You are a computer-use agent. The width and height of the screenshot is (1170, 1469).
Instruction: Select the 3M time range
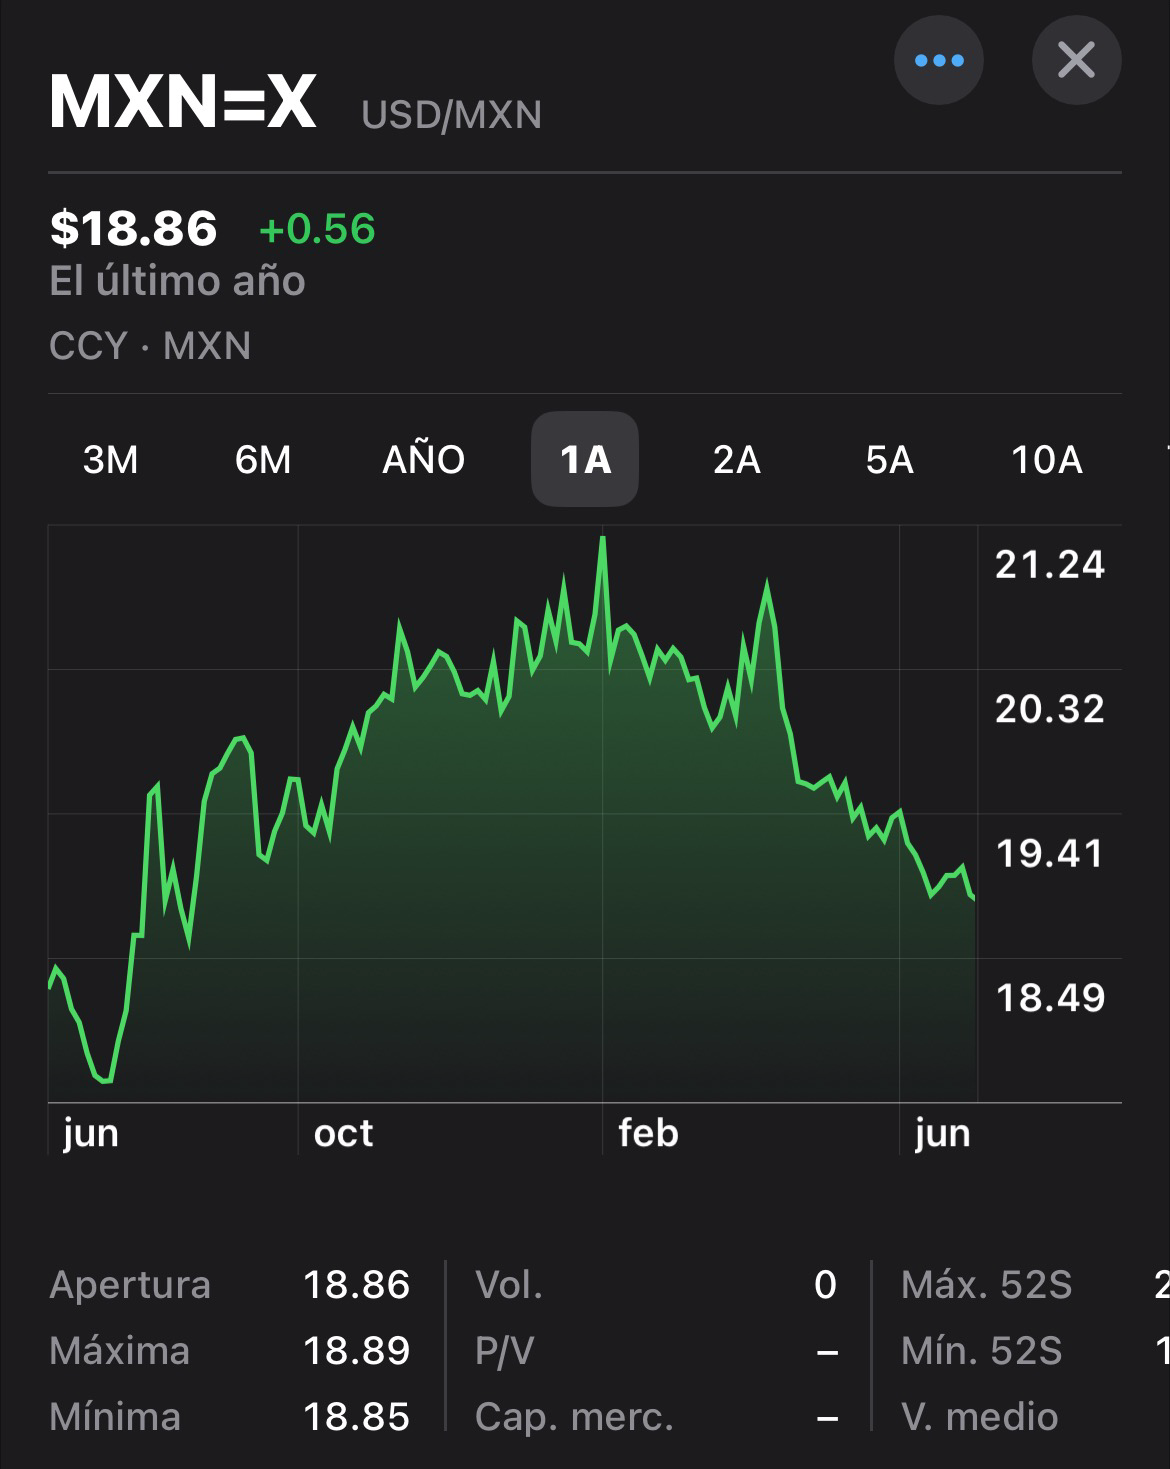(110, 460)
